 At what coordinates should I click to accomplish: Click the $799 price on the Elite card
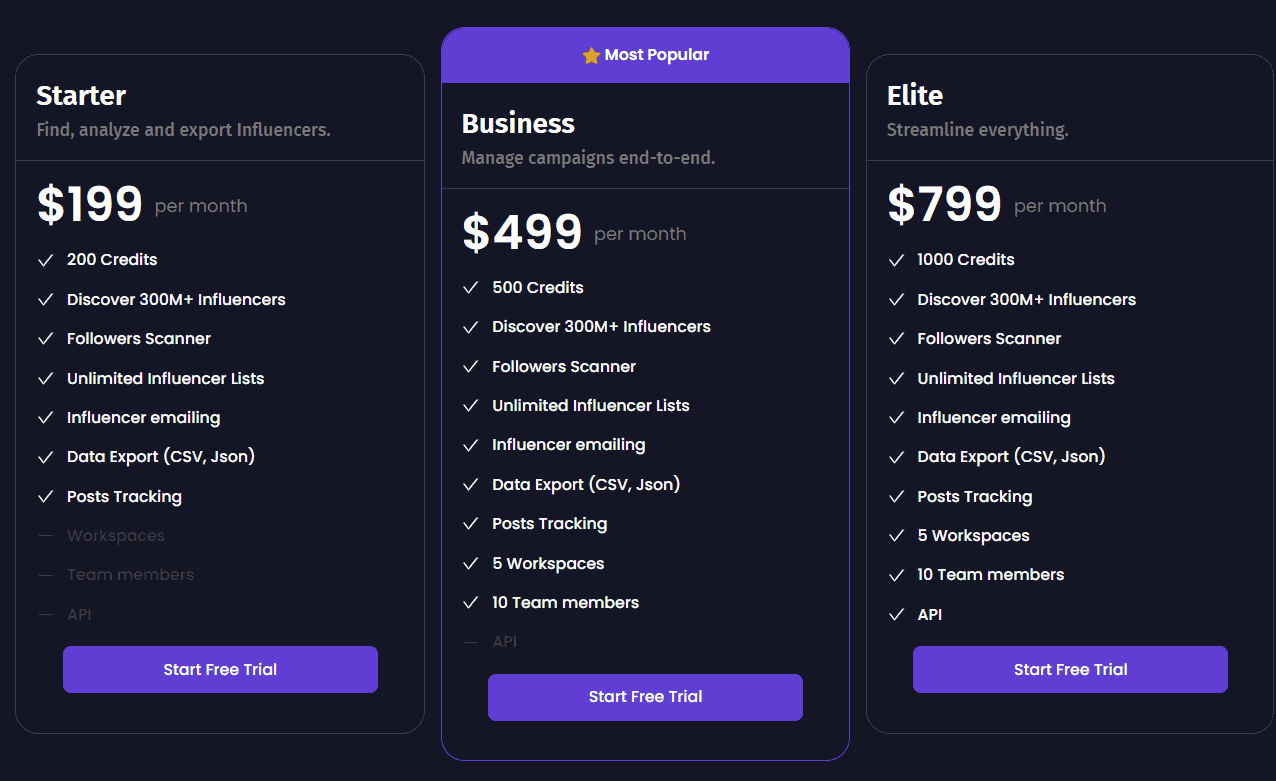click(x=943, y=203)
